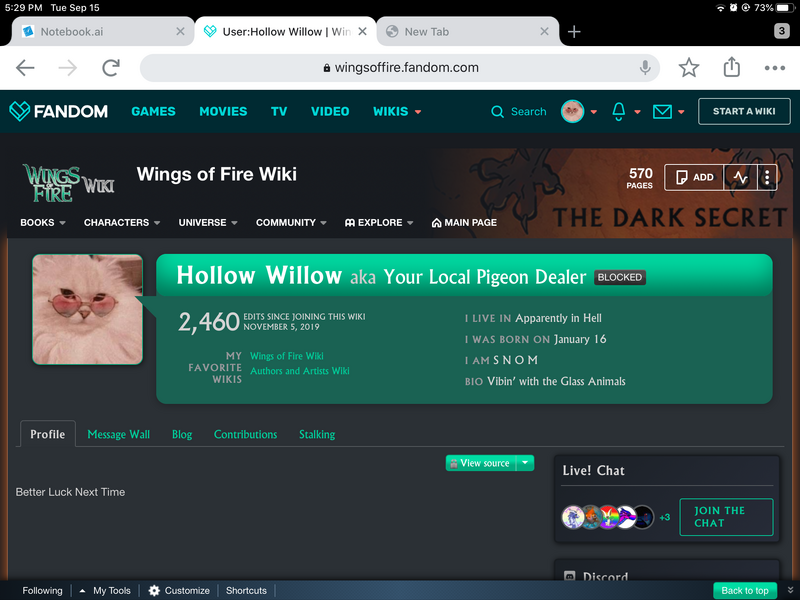Bookmark page with the star icon
Viewport: 800px width, 600px height.
point(689,67)
